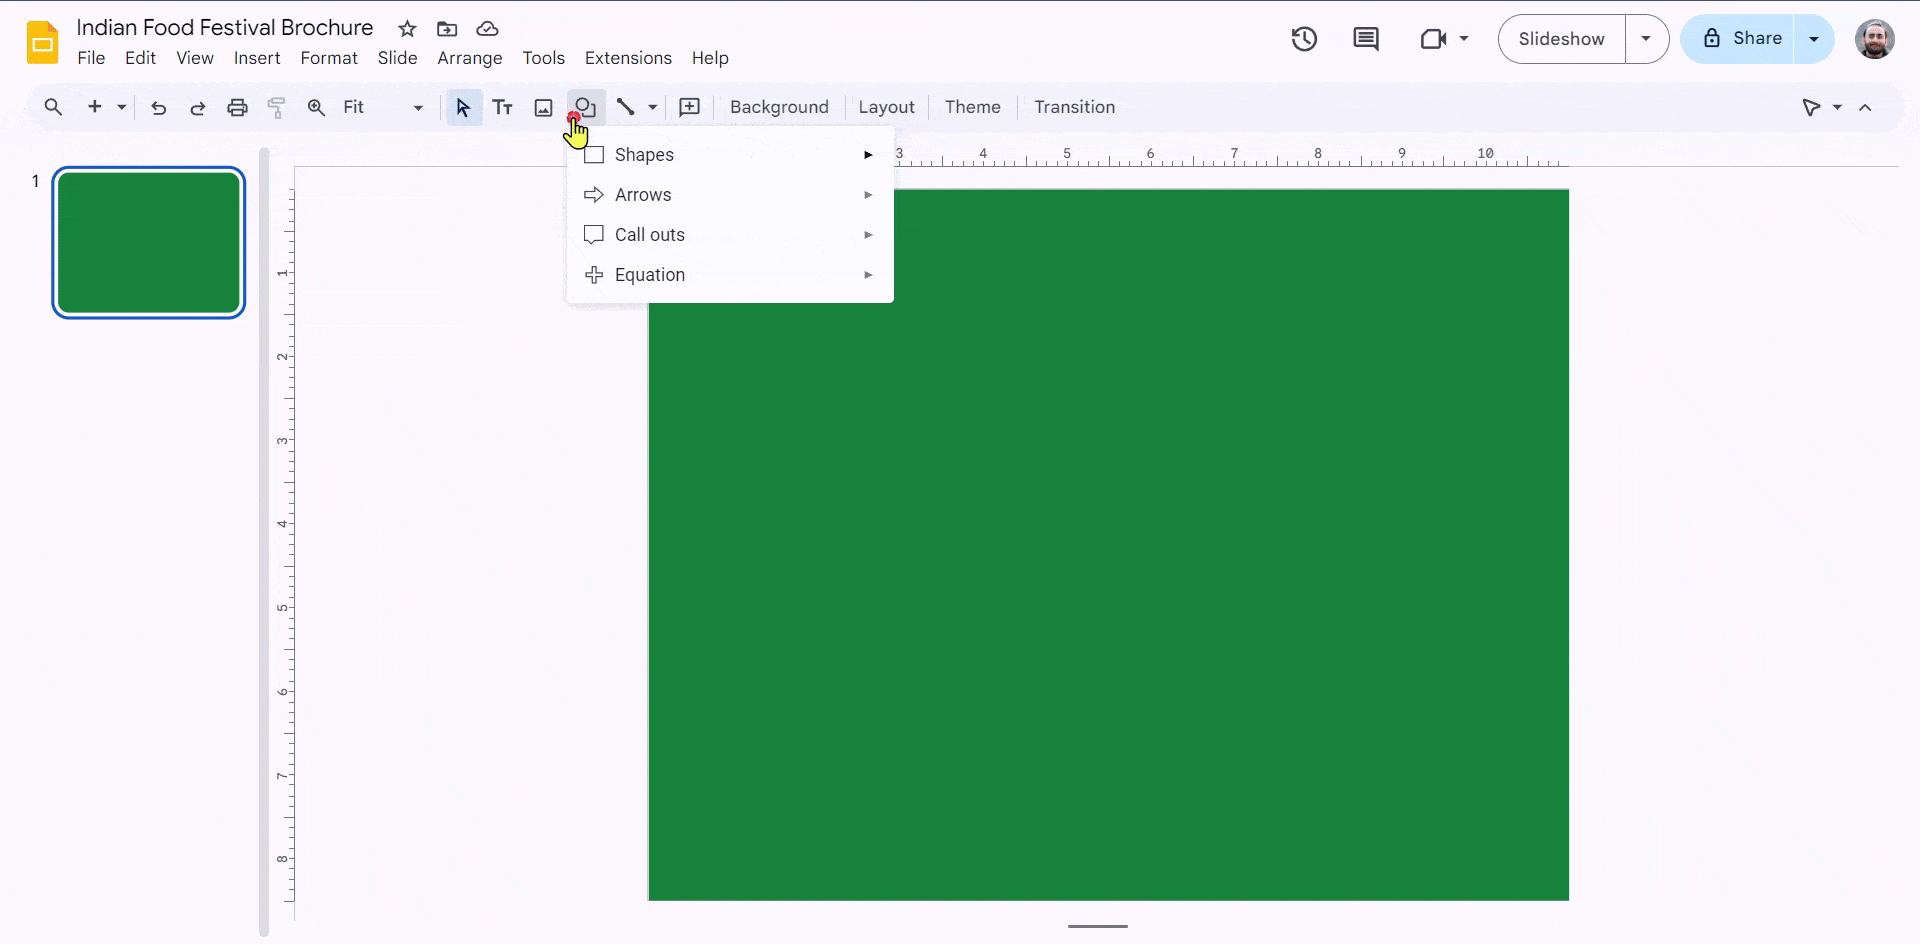The height and width of the screenshot is (944, 1920).
Task: Open the Slideshow options dropdown arrow
Action: 1646,39
